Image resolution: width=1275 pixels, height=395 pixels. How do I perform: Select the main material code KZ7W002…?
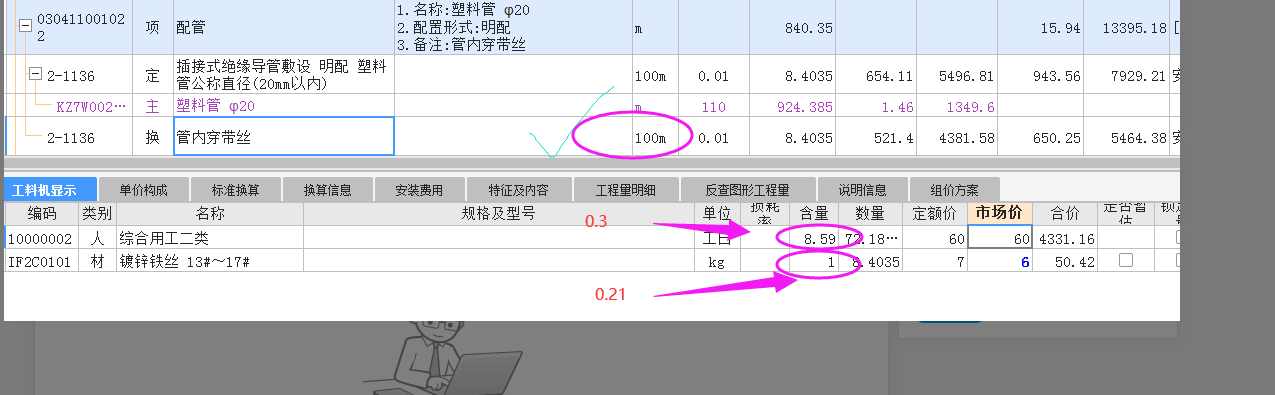92,106
